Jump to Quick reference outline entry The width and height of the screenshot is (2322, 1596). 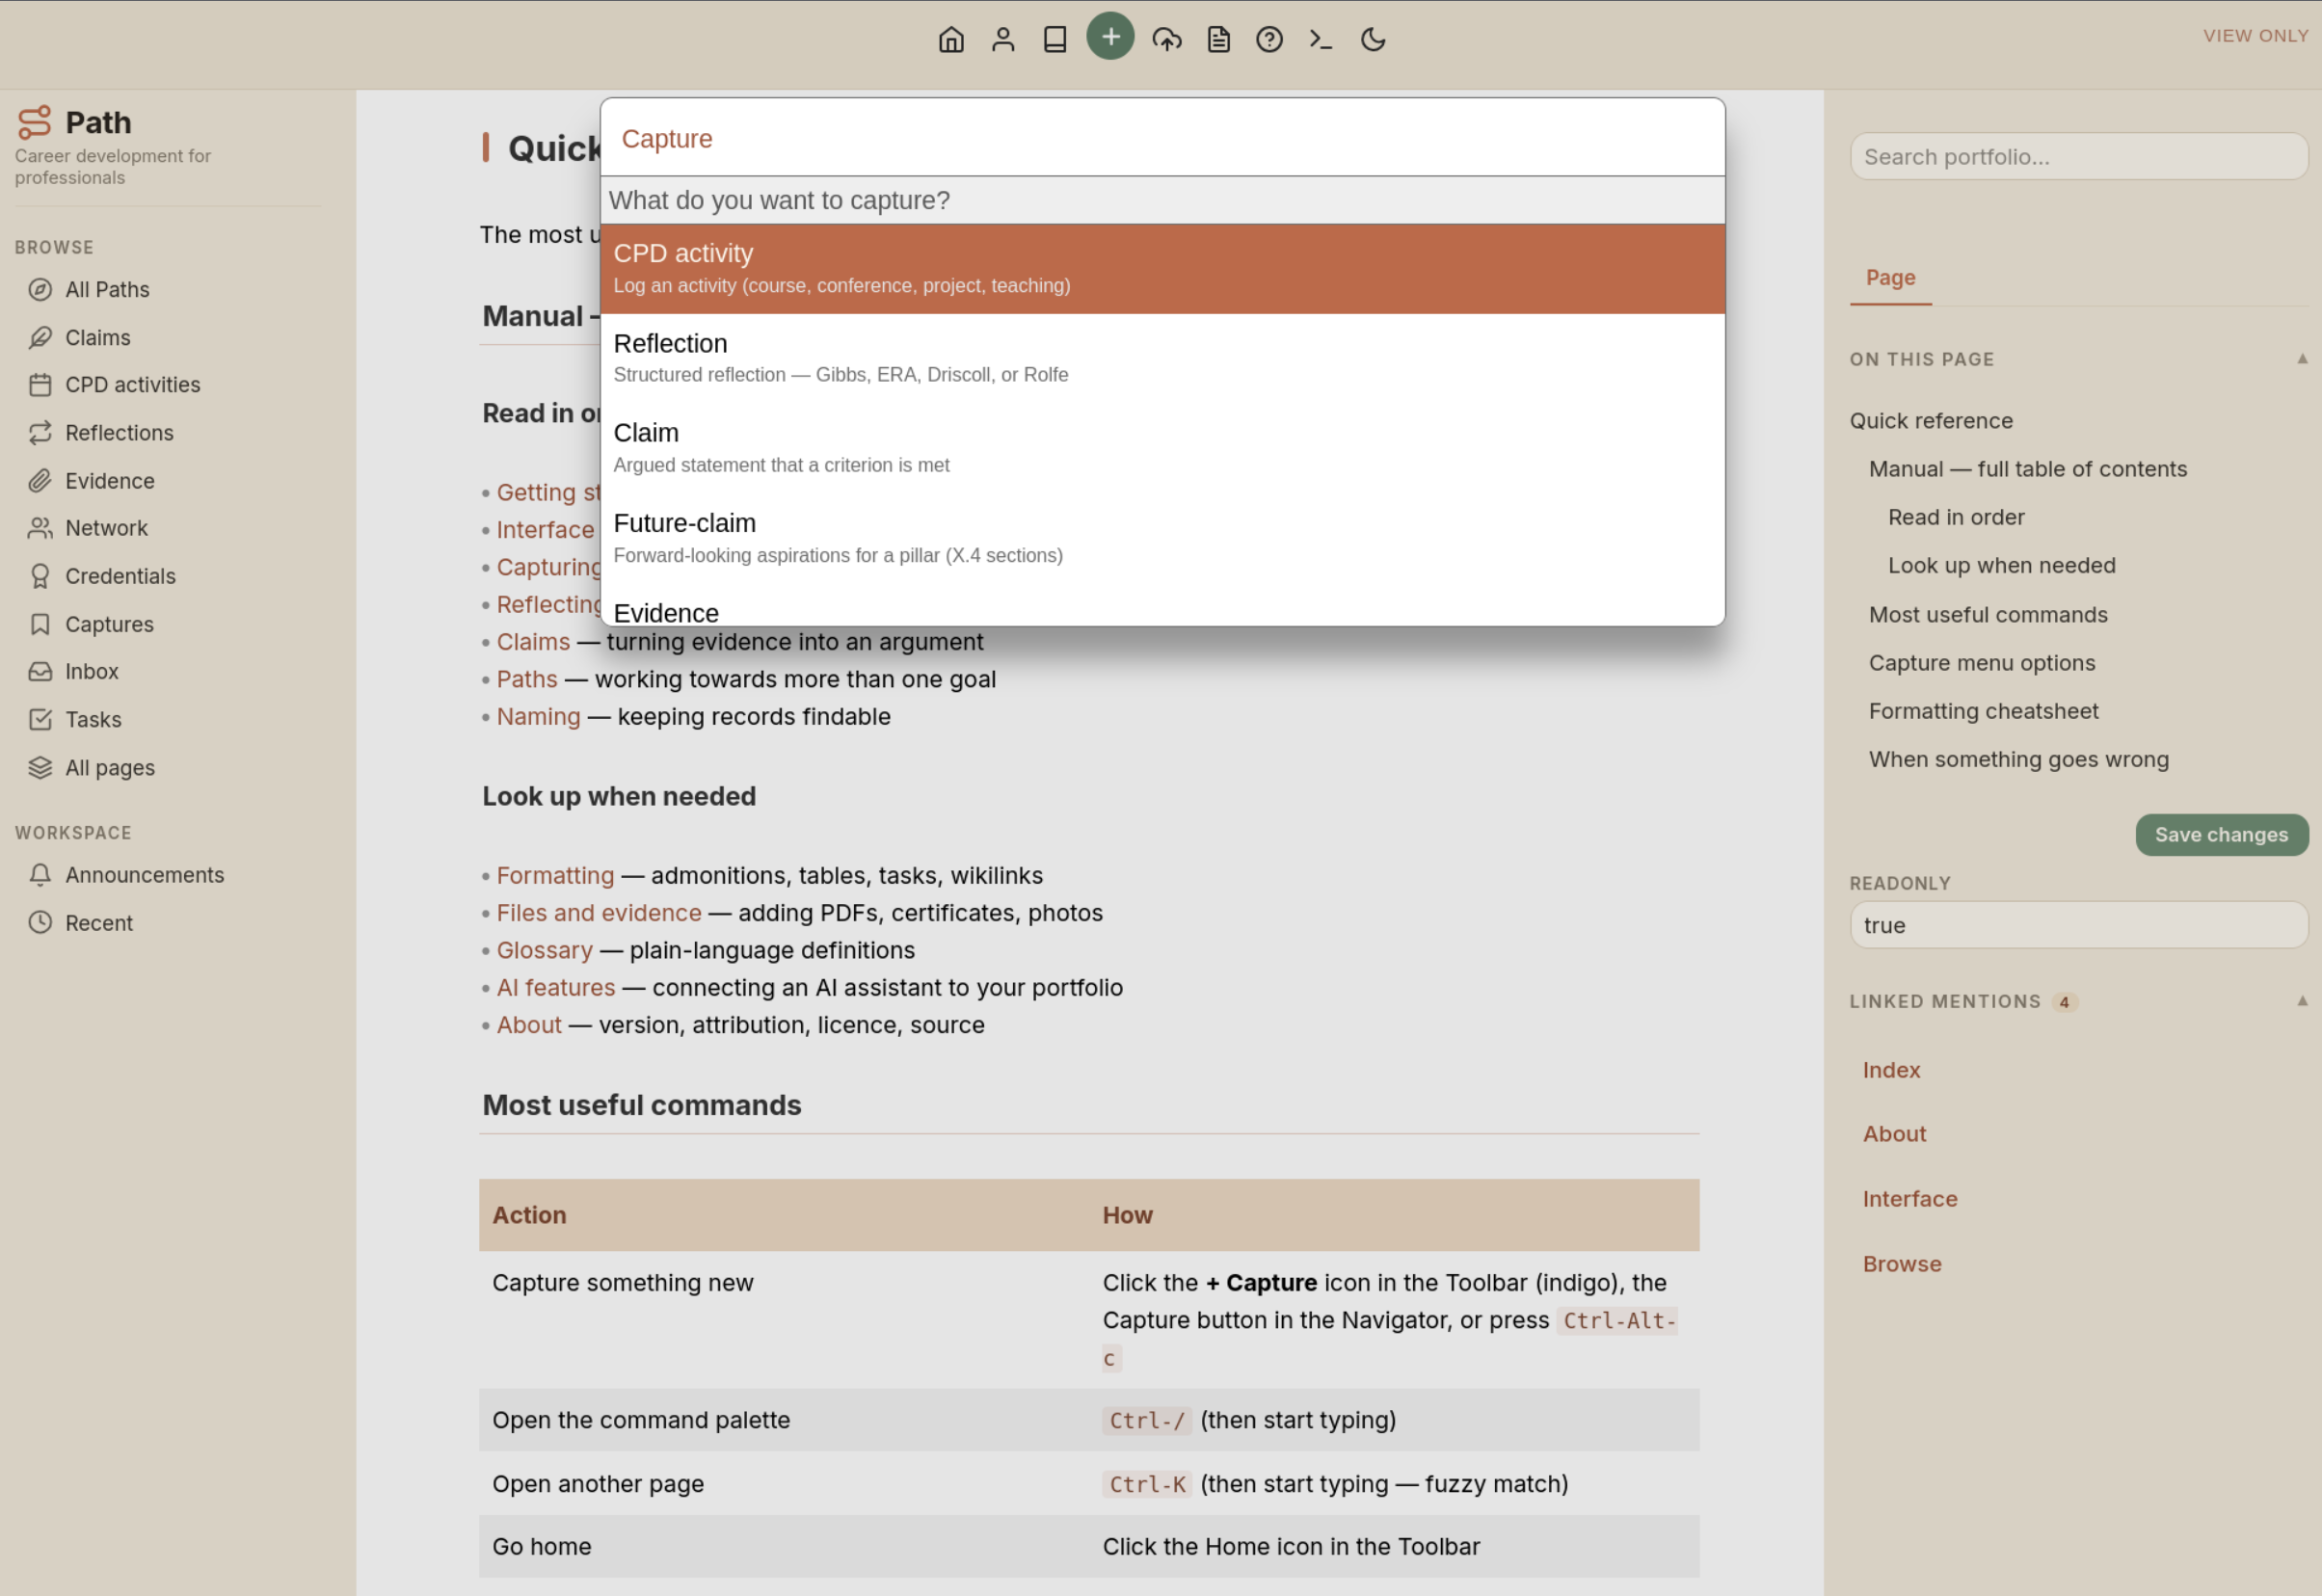[1931, 421]
